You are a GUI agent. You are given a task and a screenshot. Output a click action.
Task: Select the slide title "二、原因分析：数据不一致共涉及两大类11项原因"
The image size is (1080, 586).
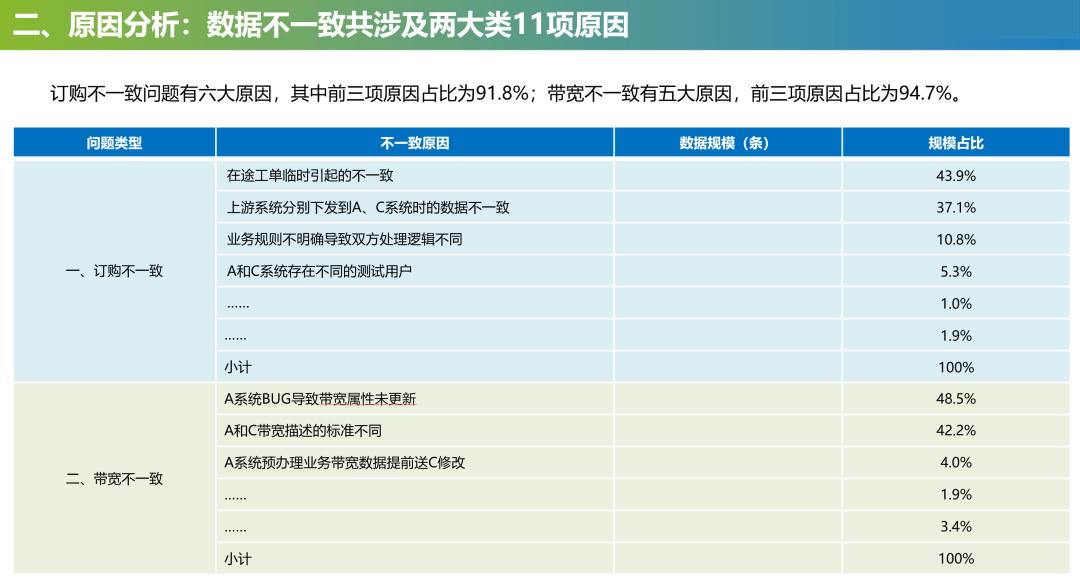[x=321, y=25]
